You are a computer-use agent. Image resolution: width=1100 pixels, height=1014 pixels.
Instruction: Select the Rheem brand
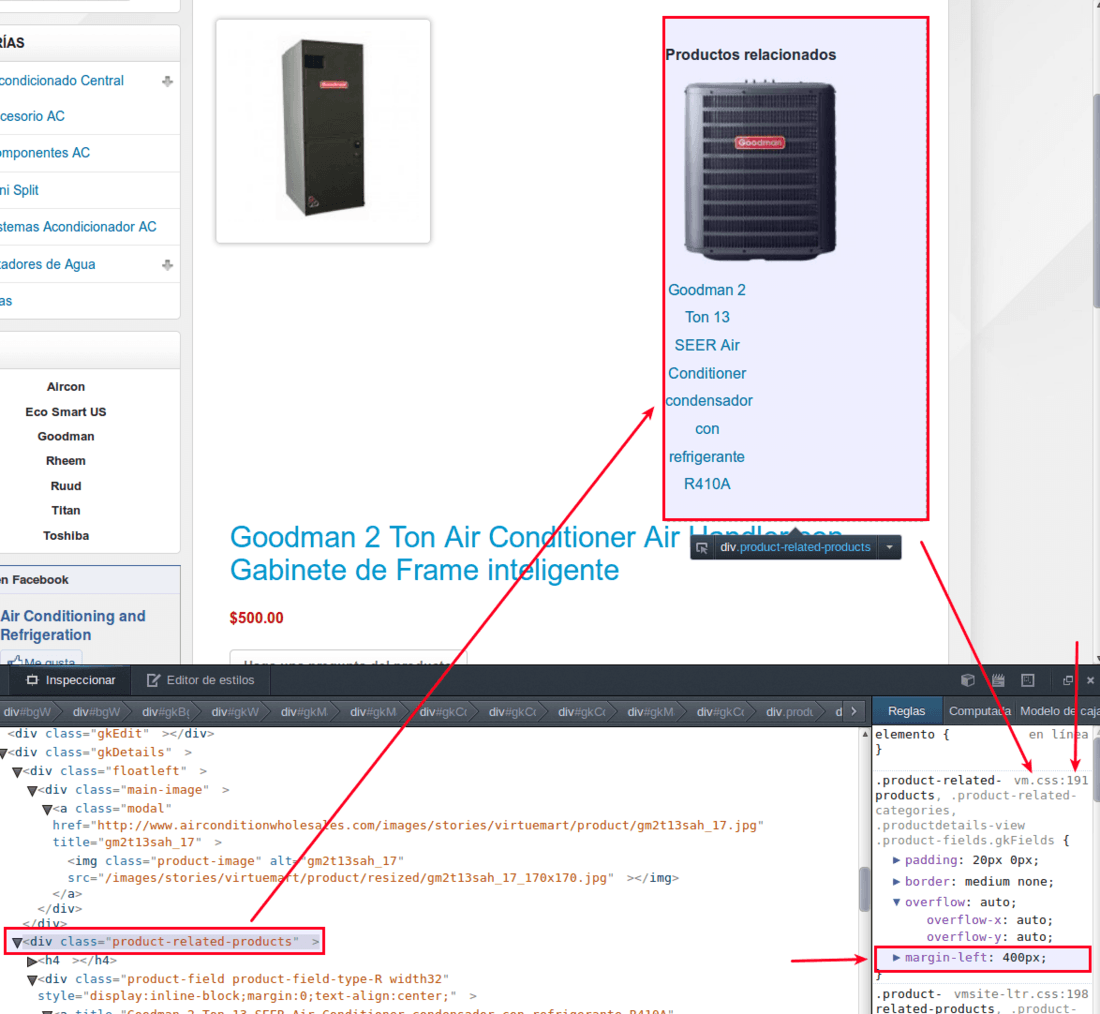pyautogui.click(x=66, y=461)
